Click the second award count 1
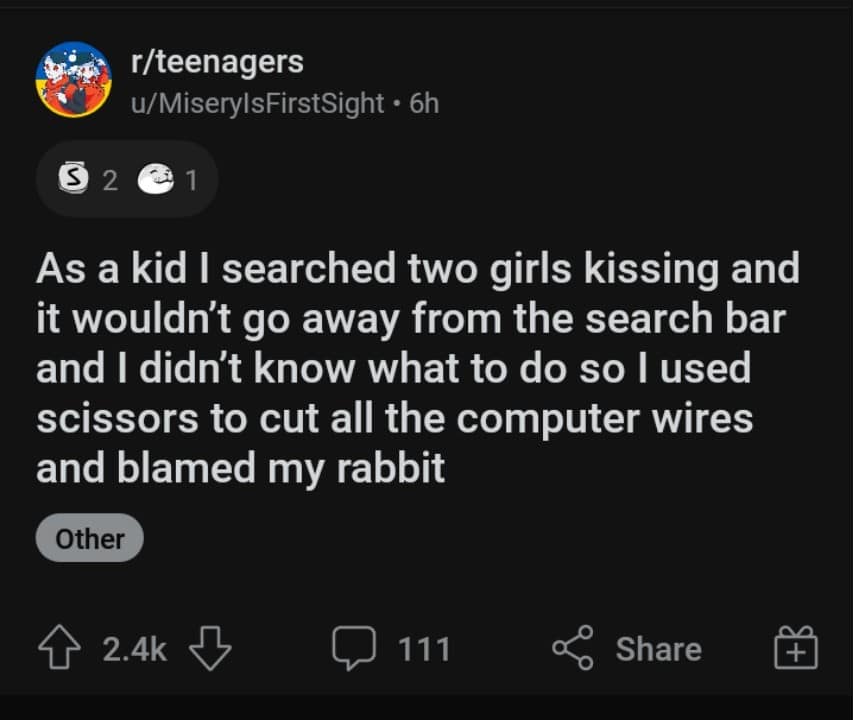The height and width of the screenshot is (720, 855). [x=191, y=180]
